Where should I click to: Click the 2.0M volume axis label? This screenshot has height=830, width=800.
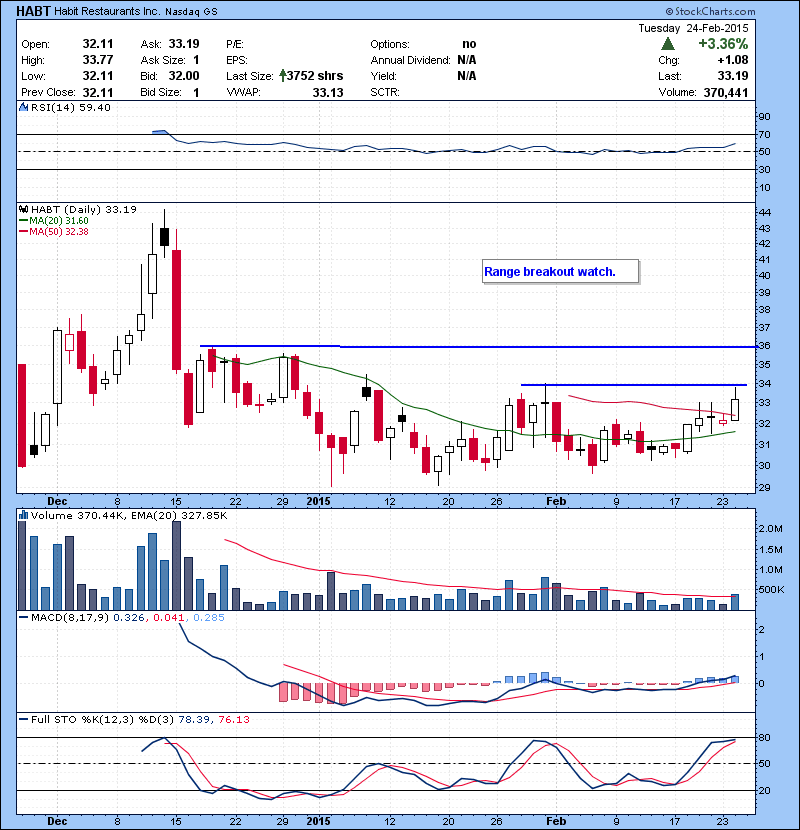[770, 528]
